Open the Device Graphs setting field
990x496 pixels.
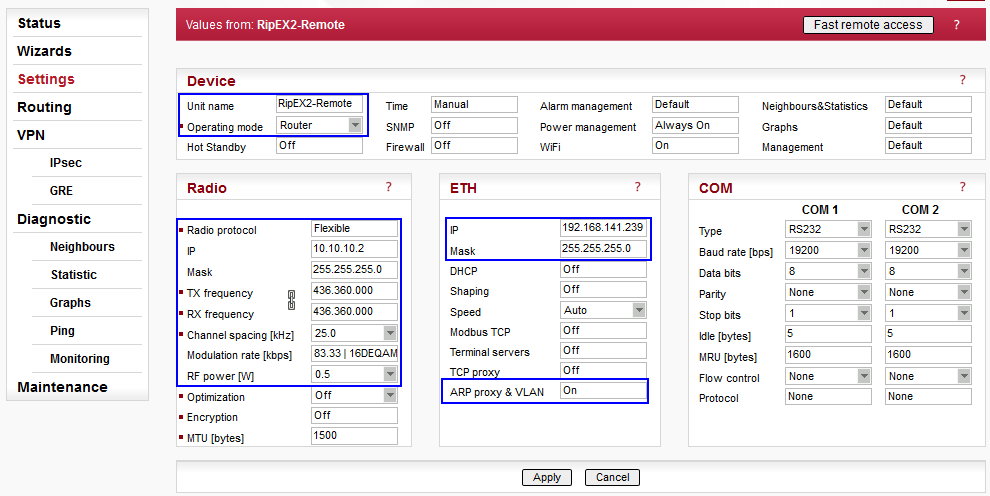click(928, 125)
